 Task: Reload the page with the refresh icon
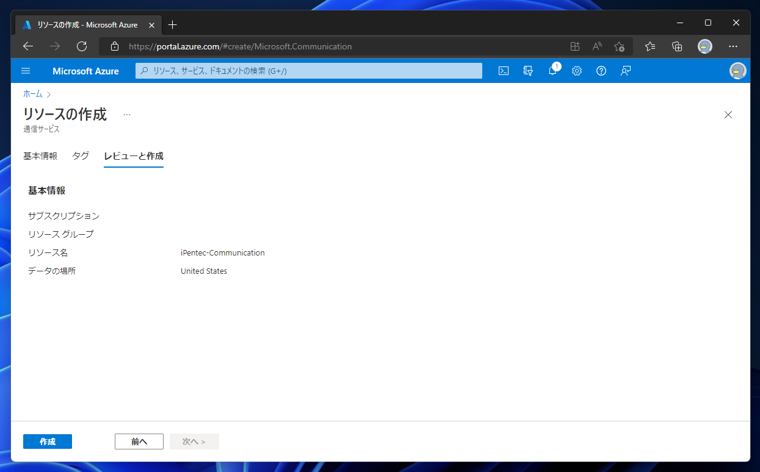tap(81, 47)
